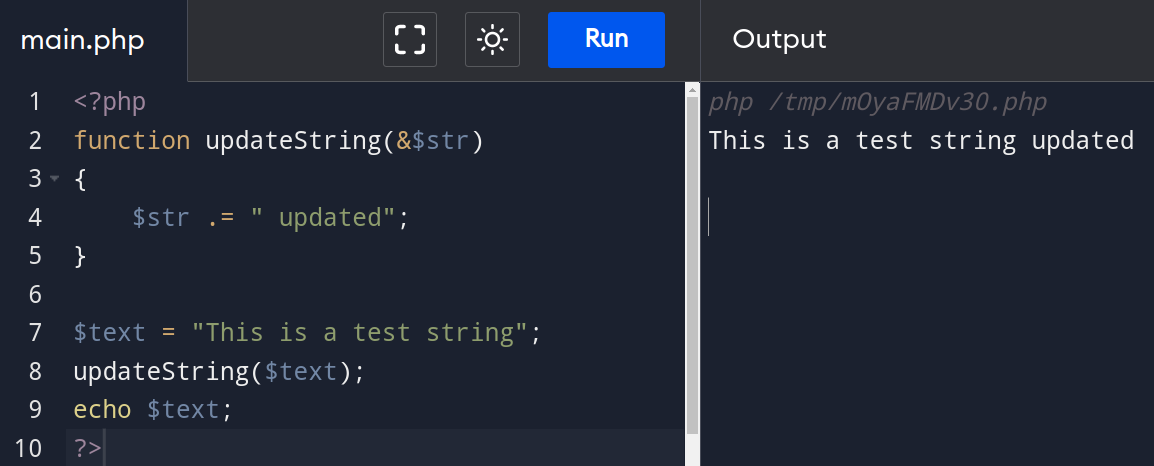Click the output text line "This is a test string updated"
This screenshot has height=466, width=1154.
921,140
